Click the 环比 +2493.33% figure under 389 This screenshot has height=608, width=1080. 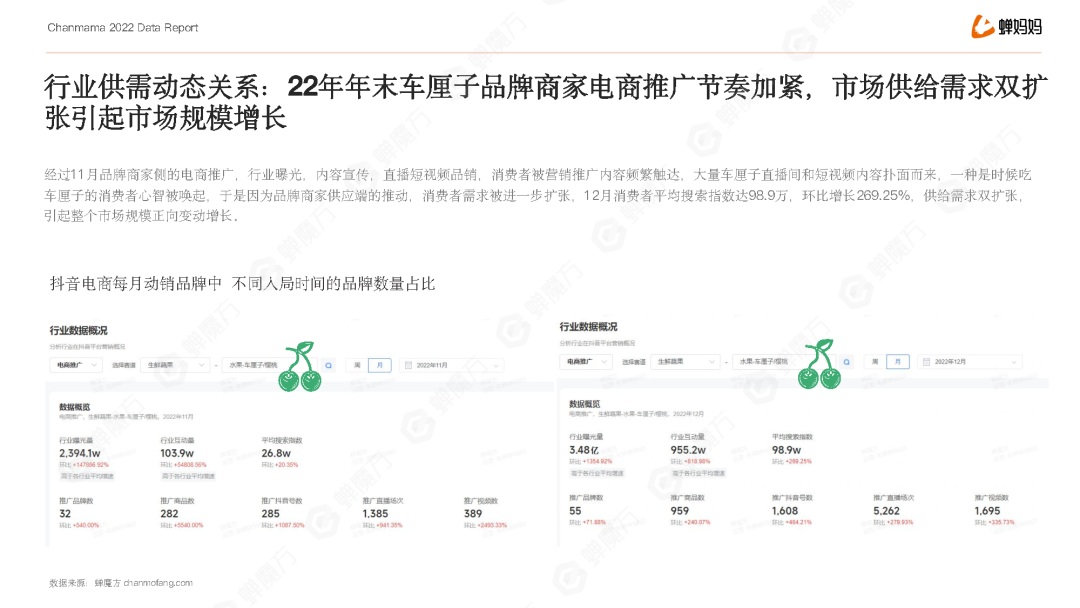(x=486, y=525)
